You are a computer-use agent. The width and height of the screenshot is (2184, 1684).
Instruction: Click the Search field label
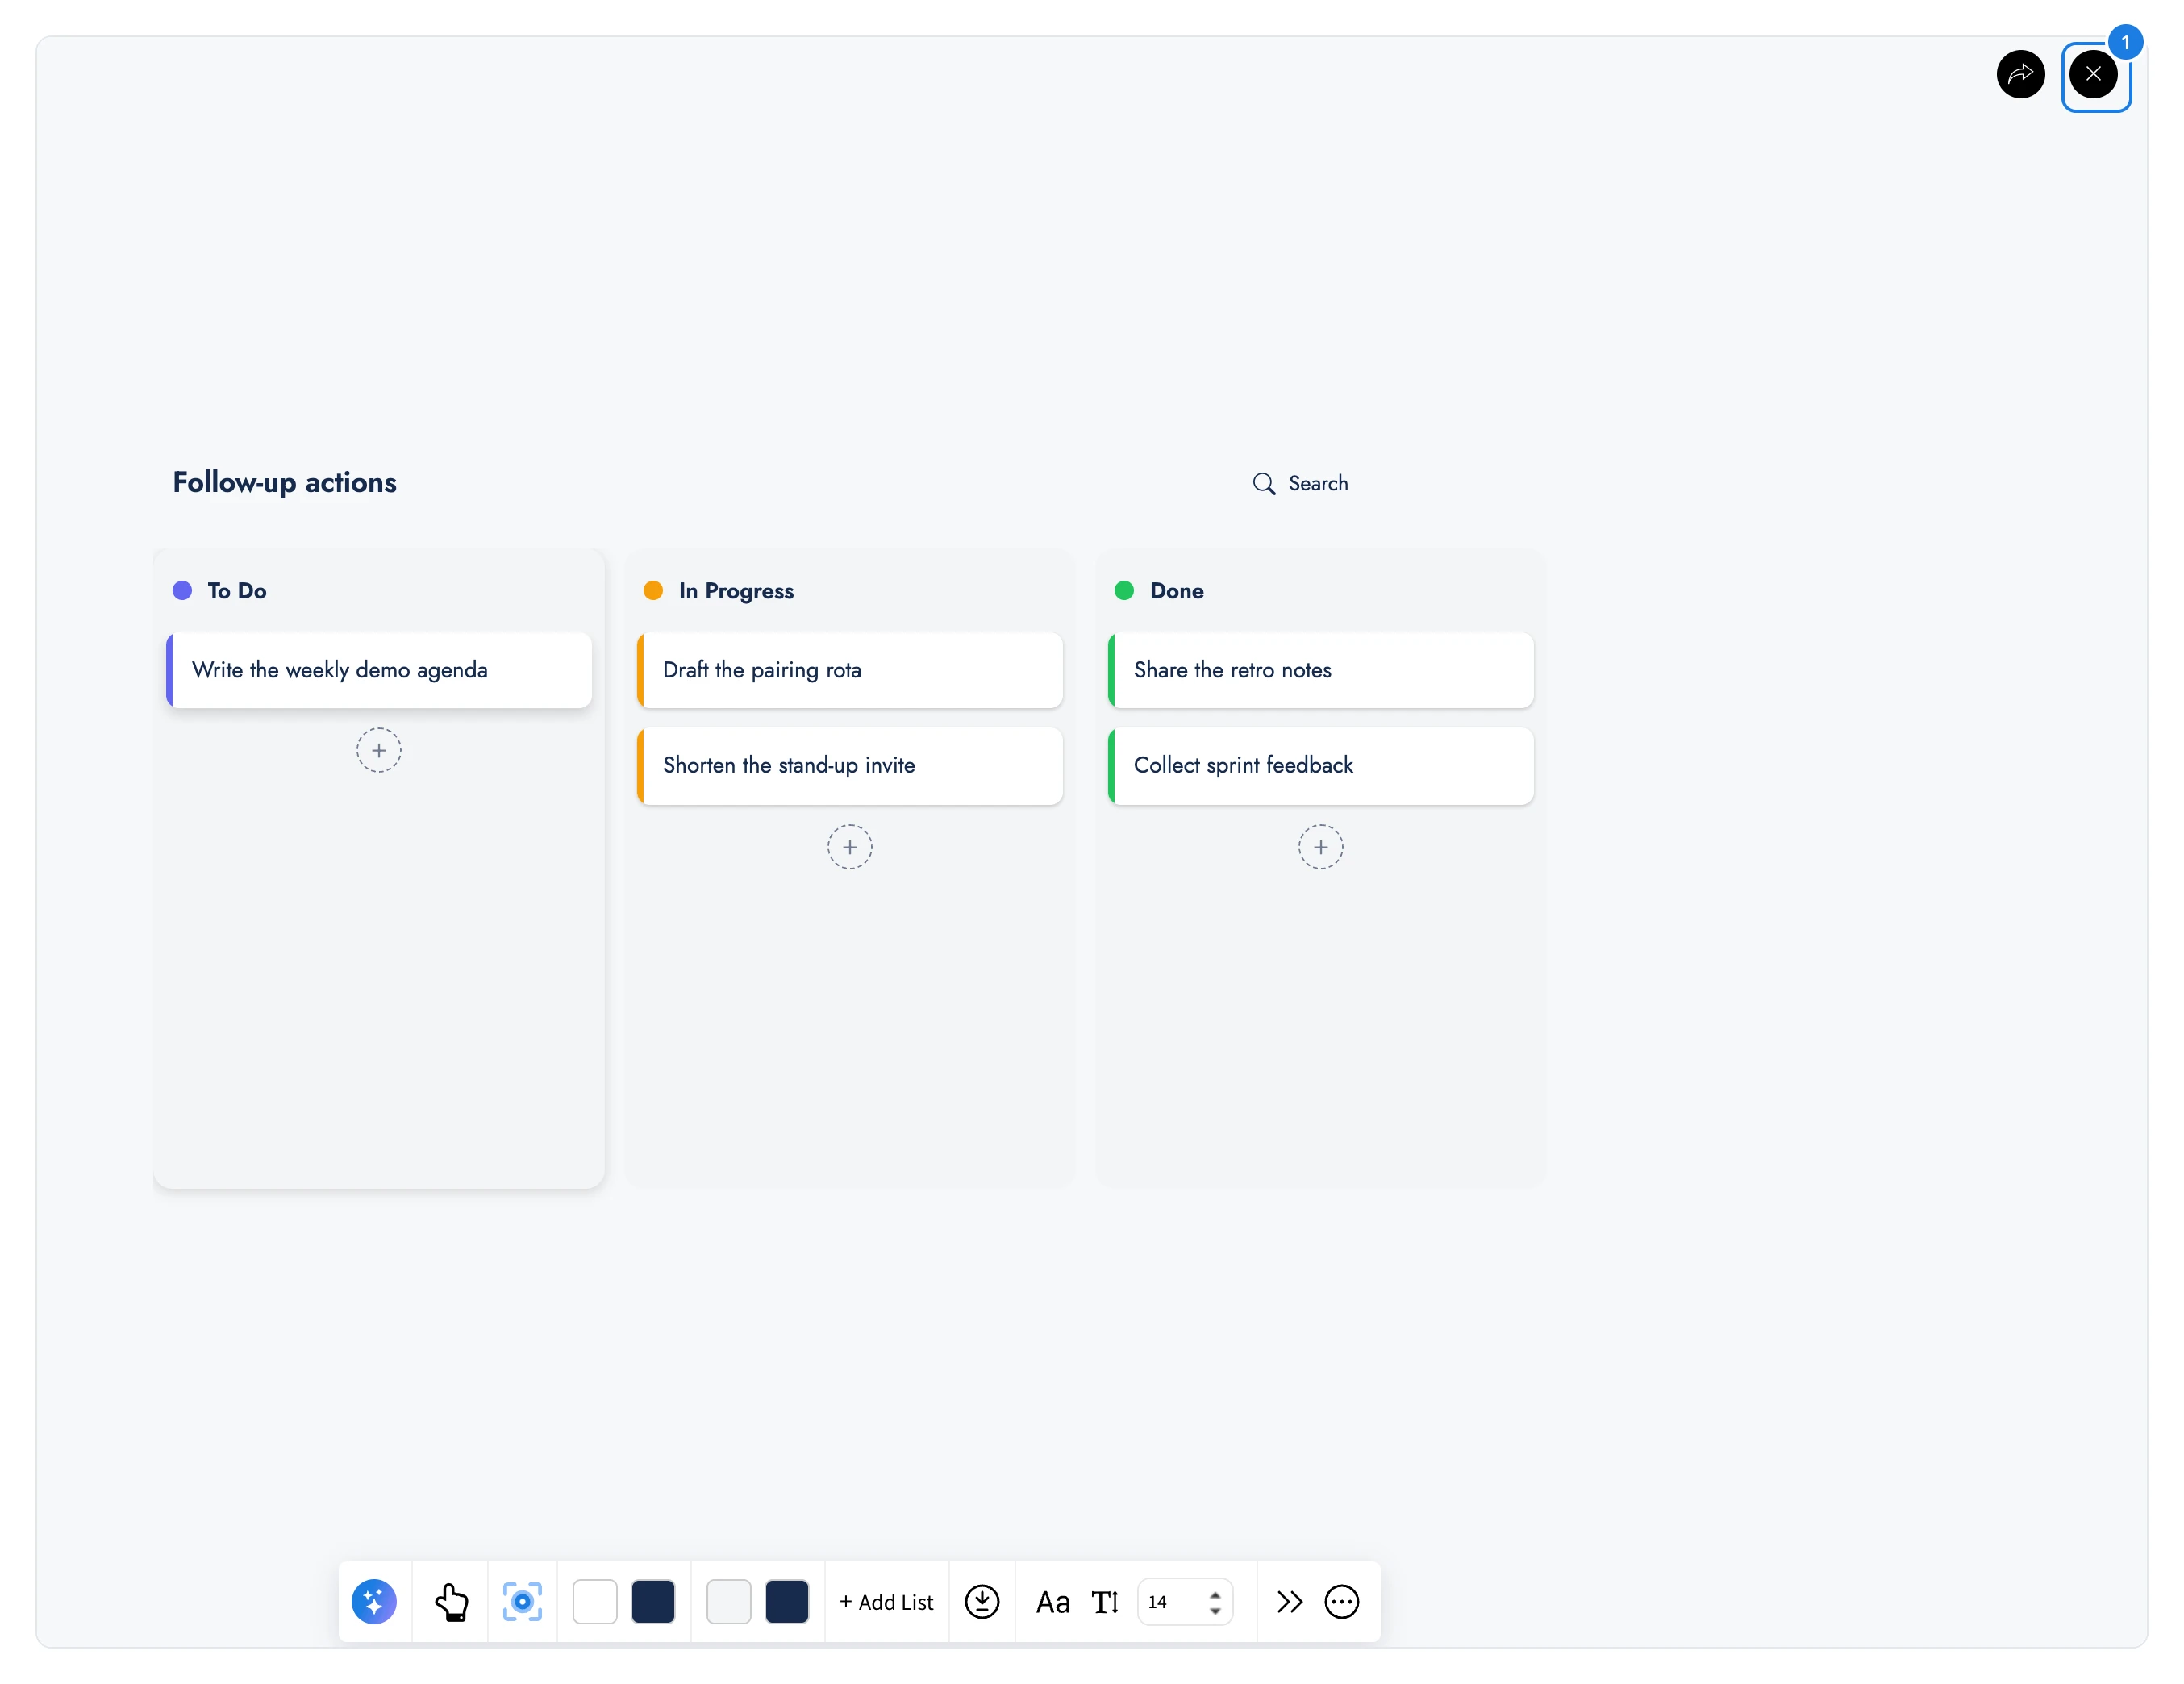[1318, 484]
